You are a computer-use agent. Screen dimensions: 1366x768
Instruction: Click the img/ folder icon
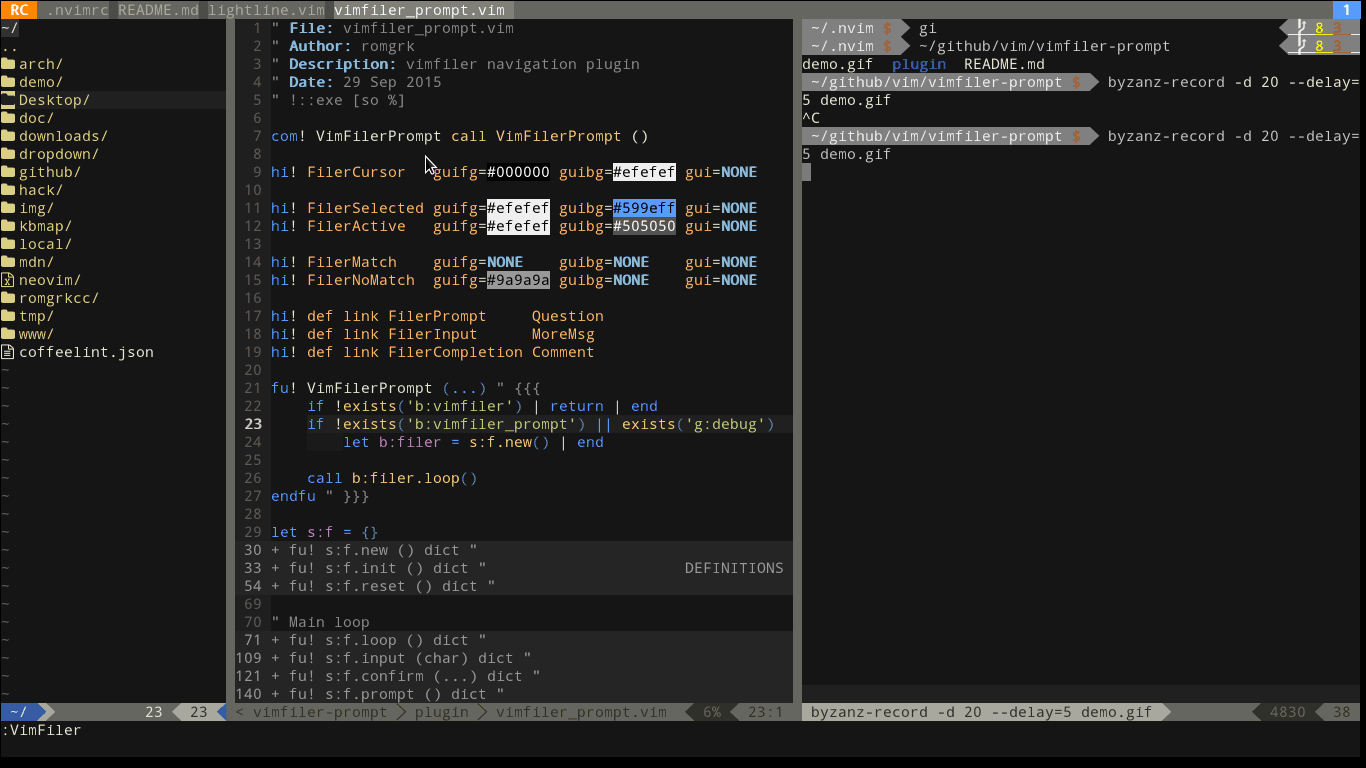(8, 208)
